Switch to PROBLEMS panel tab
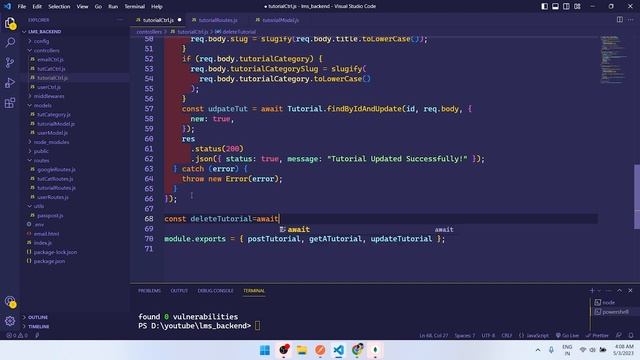Screen dimensions: 640x360 tap(149, 291)
